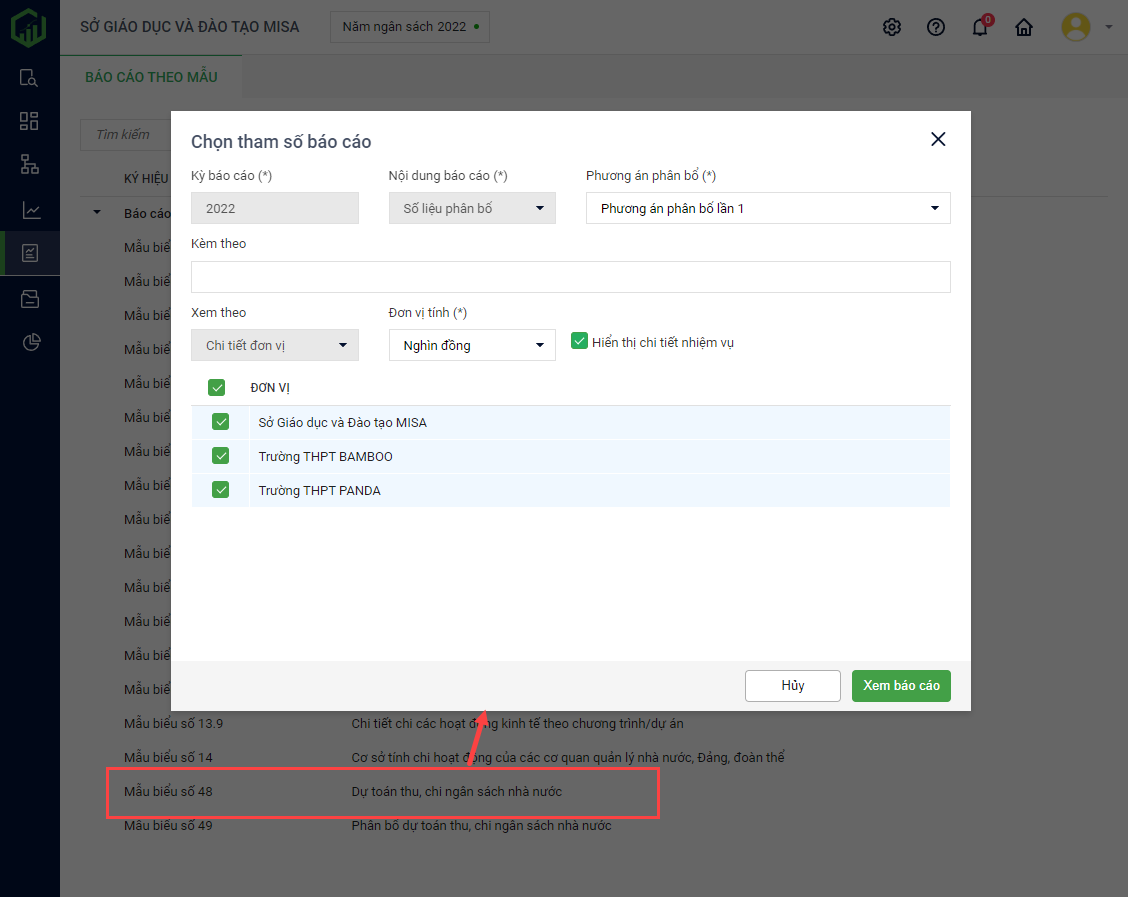Uncheck the Trường THPT BAMBOO checkbox
Viewport: 1128px width, 897px height.
pos(221,456)
